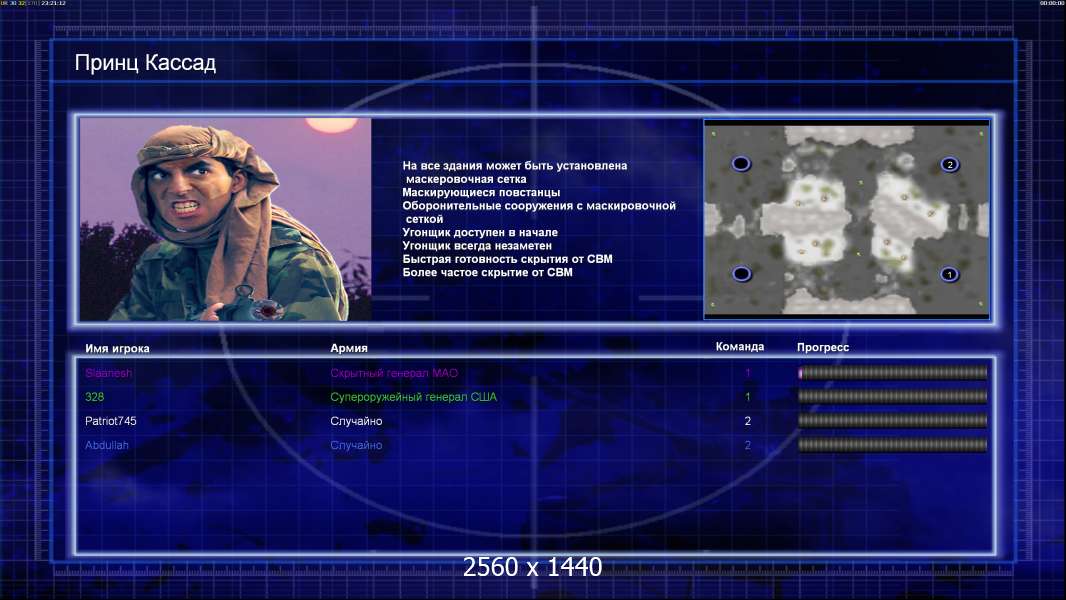Click Abdullah's loading progress bar
1066x600 pixels.
(893, 445)
